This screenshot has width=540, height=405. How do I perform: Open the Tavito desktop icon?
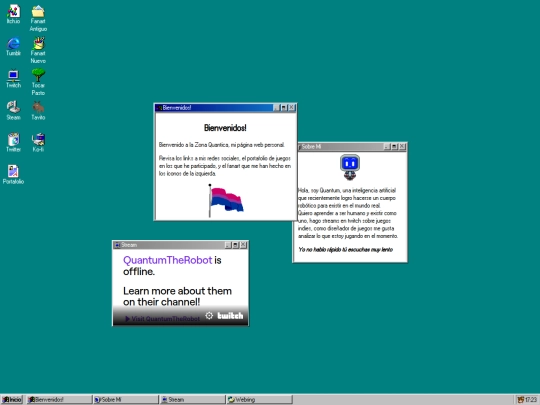point(38,111)
